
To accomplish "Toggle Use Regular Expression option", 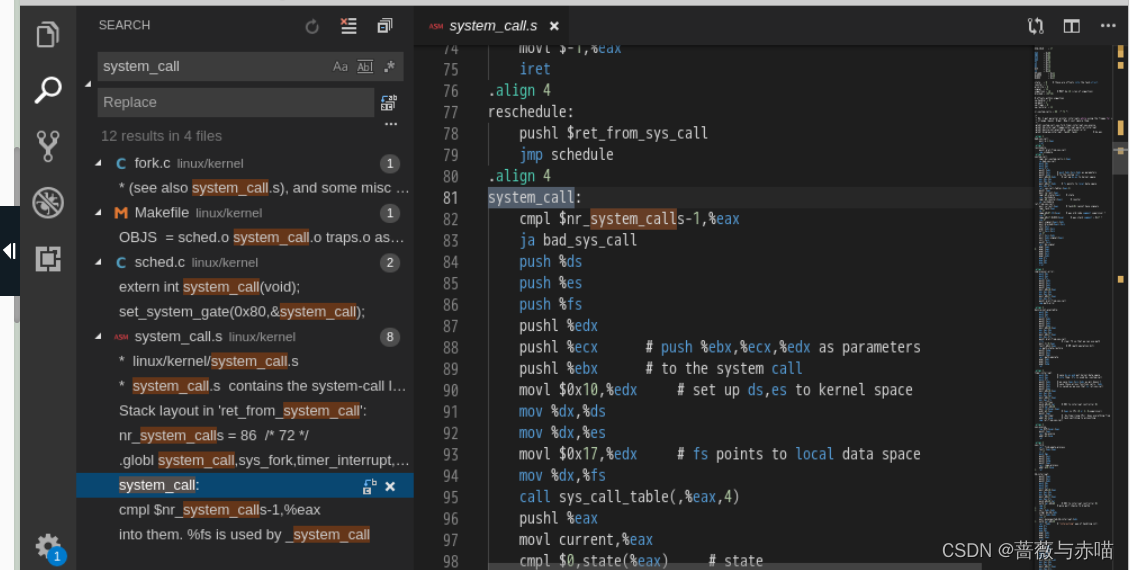I will coord(390,67).
